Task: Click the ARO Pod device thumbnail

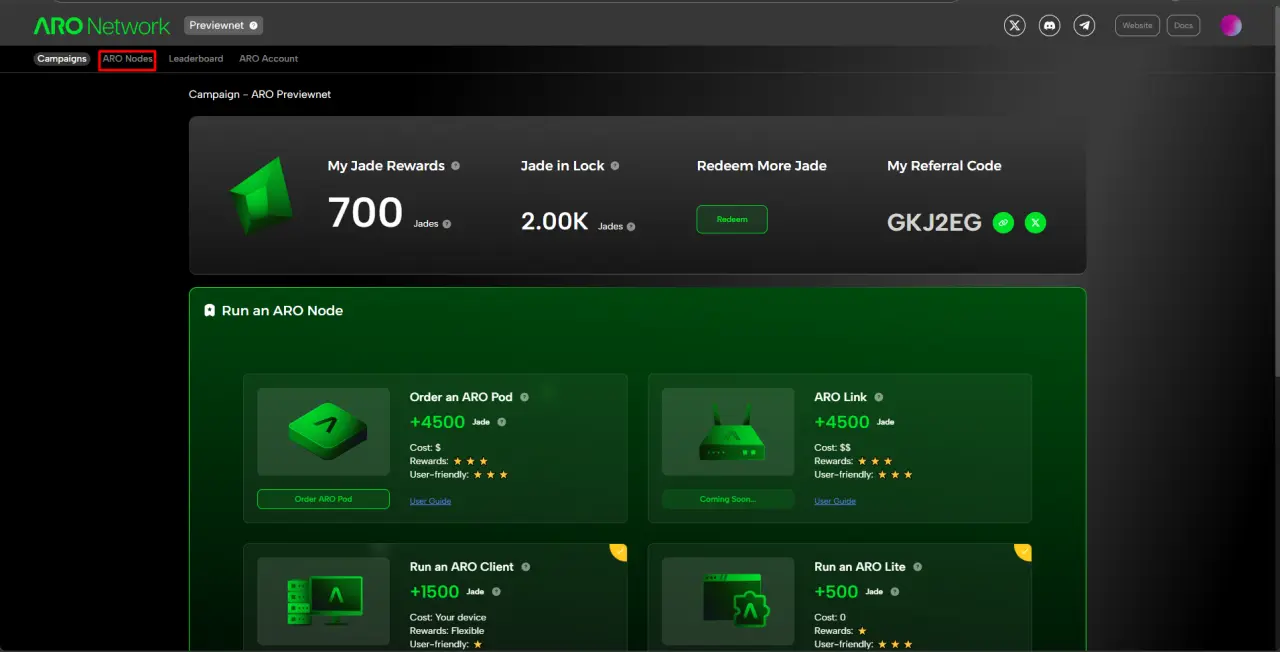Action: [x=323, y=432]
